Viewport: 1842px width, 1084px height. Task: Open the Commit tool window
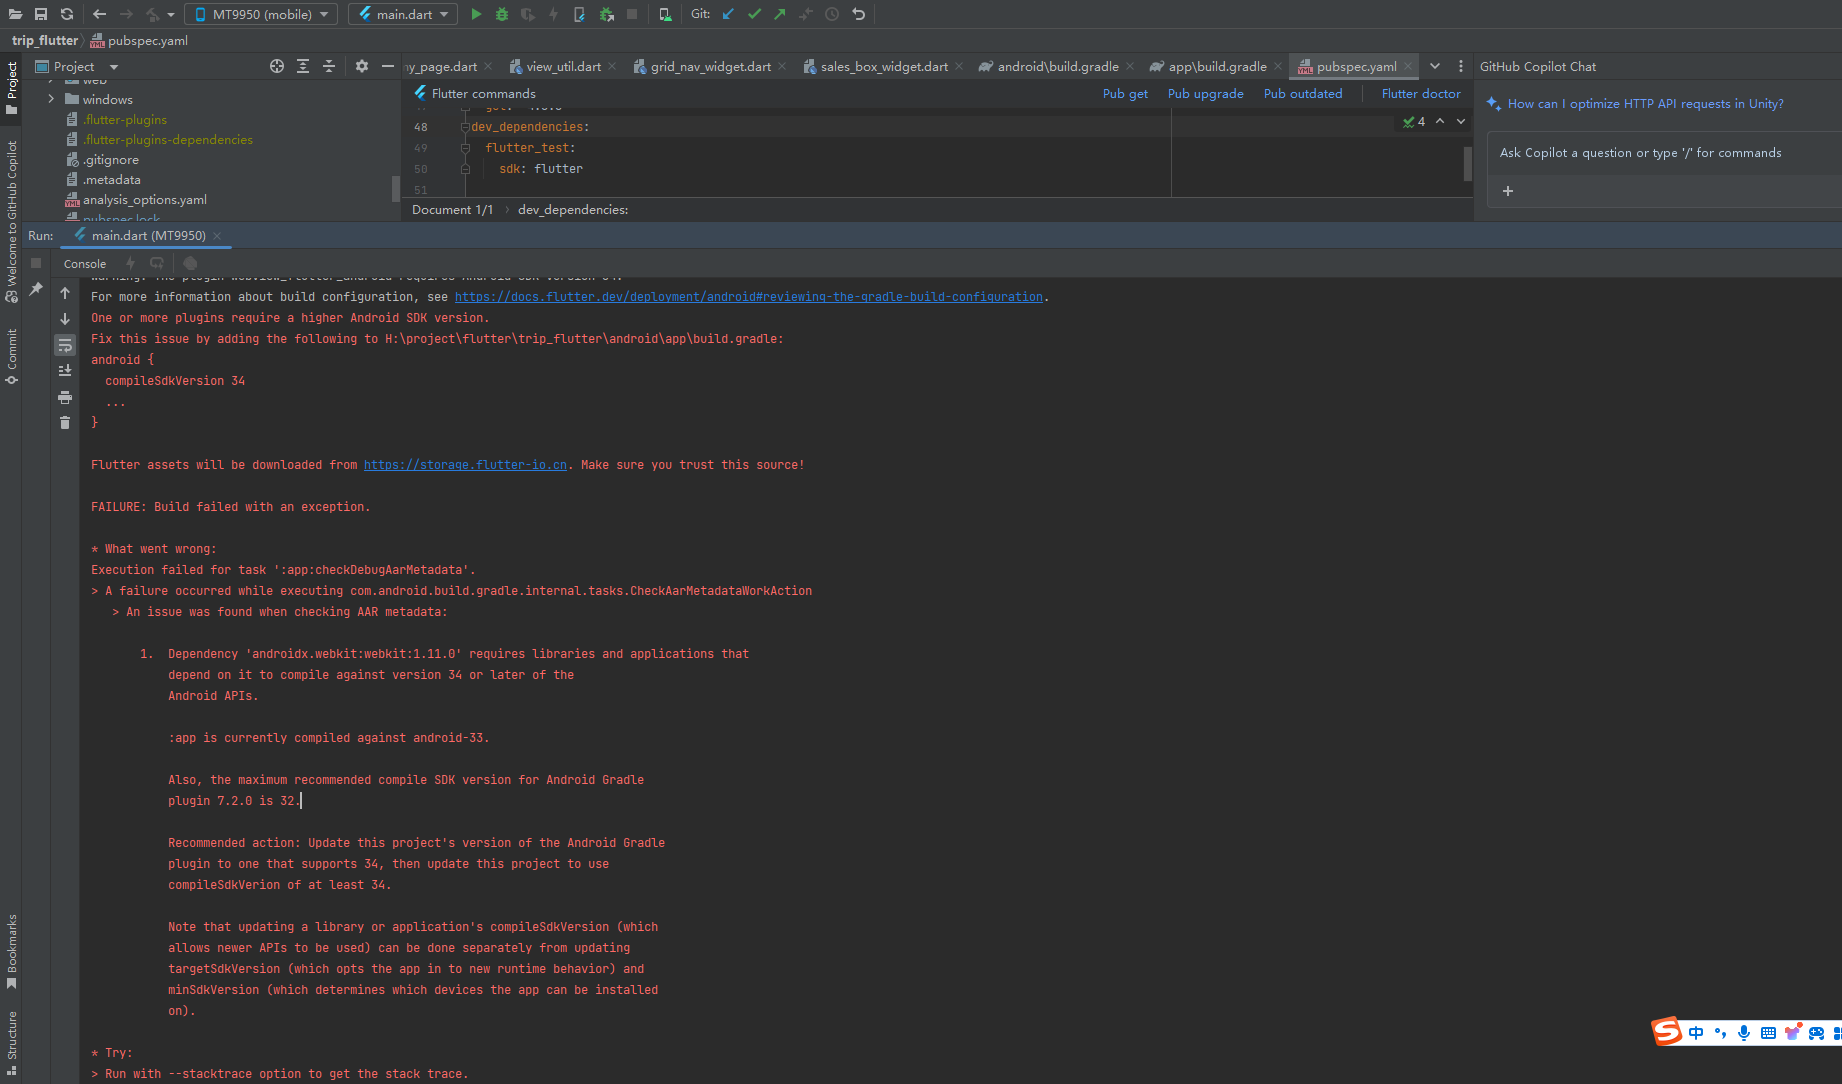tap(12, 356)
